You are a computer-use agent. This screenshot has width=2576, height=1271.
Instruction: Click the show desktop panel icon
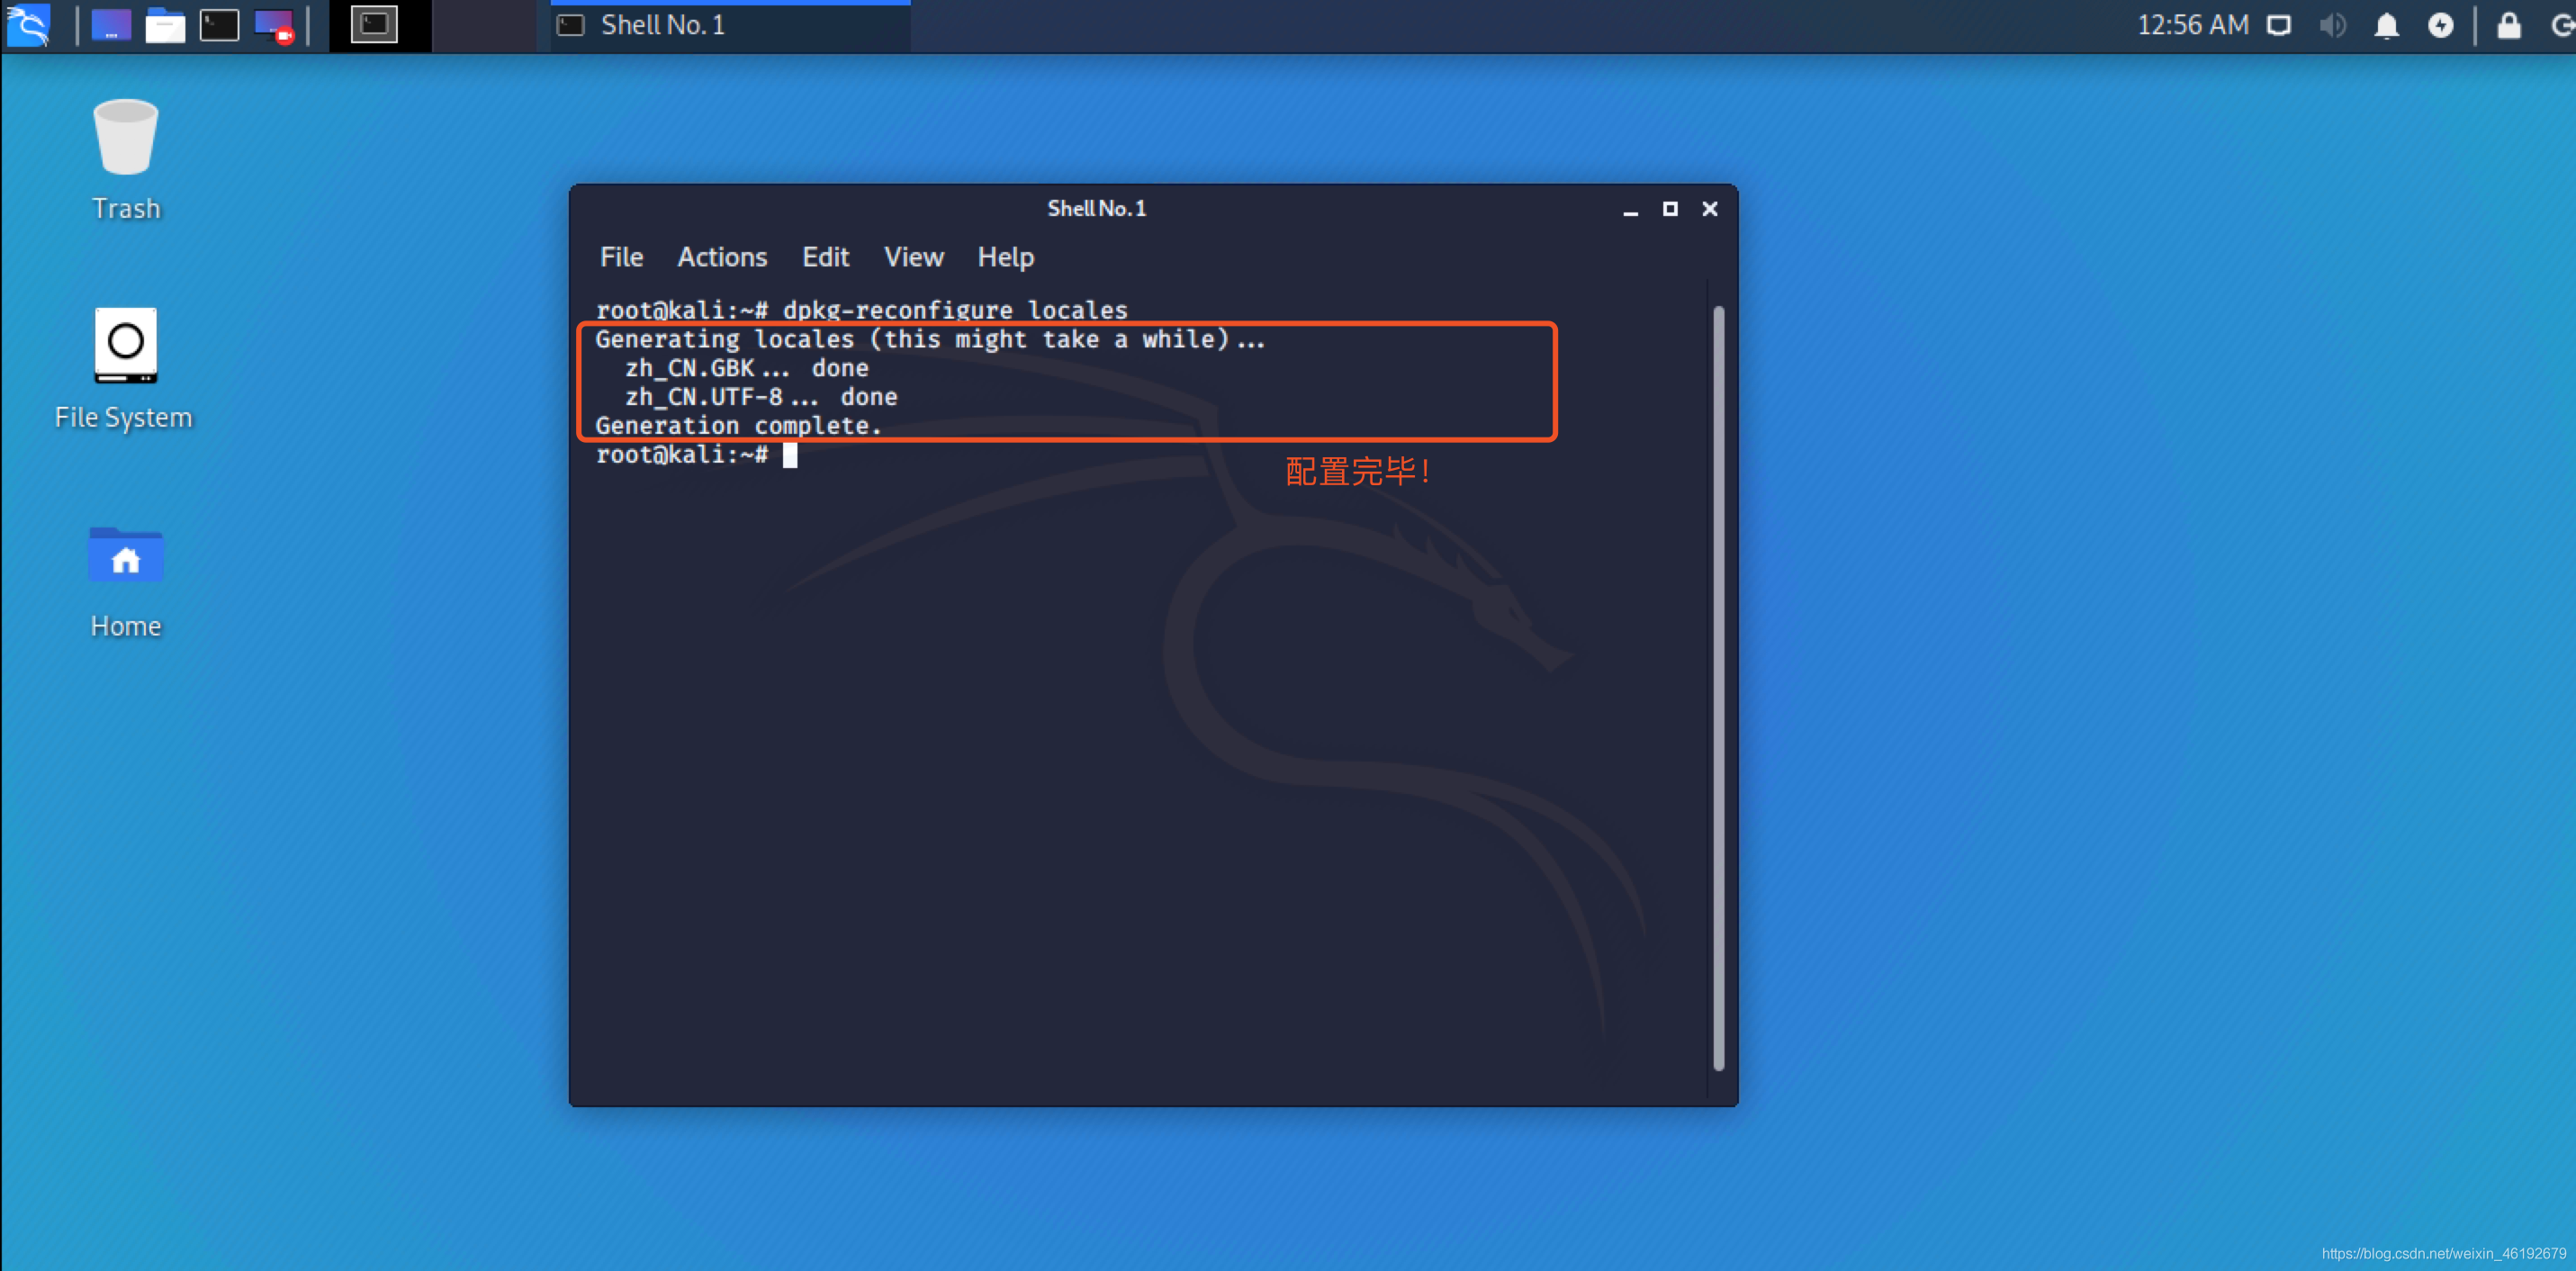tap(111, 25)
